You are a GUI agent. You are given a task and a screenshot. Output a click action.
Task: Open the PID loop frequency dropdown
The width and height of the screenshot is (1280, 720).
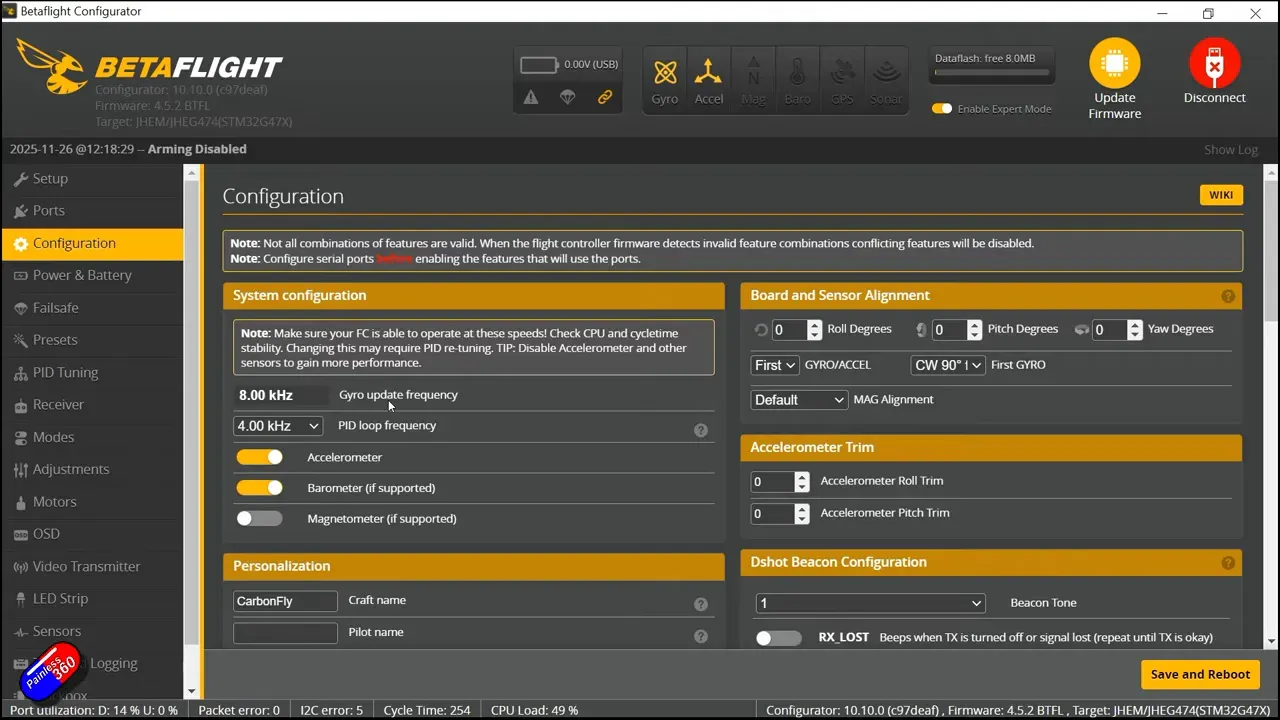tap(277, 425)
